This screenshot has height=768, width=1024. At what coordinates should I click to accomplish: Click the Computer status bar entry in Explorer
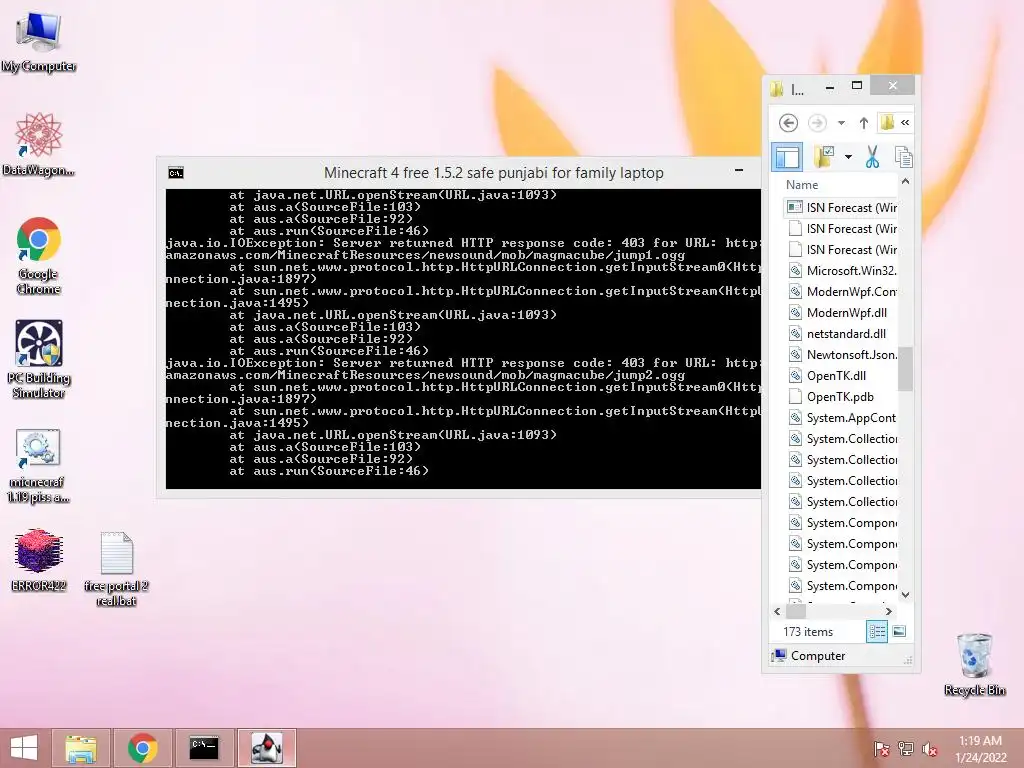[x=809, y=656]
